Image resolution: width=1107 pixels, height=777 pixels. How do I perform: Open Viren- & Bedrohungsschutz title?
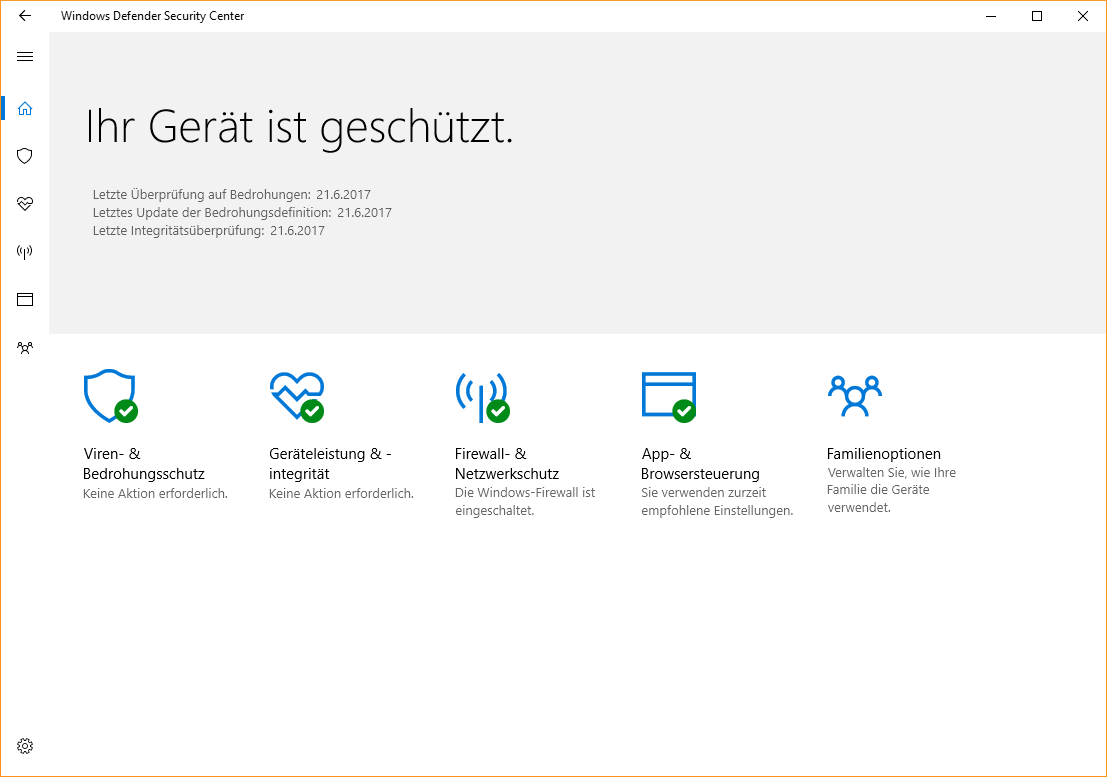(x=144, y=464)
